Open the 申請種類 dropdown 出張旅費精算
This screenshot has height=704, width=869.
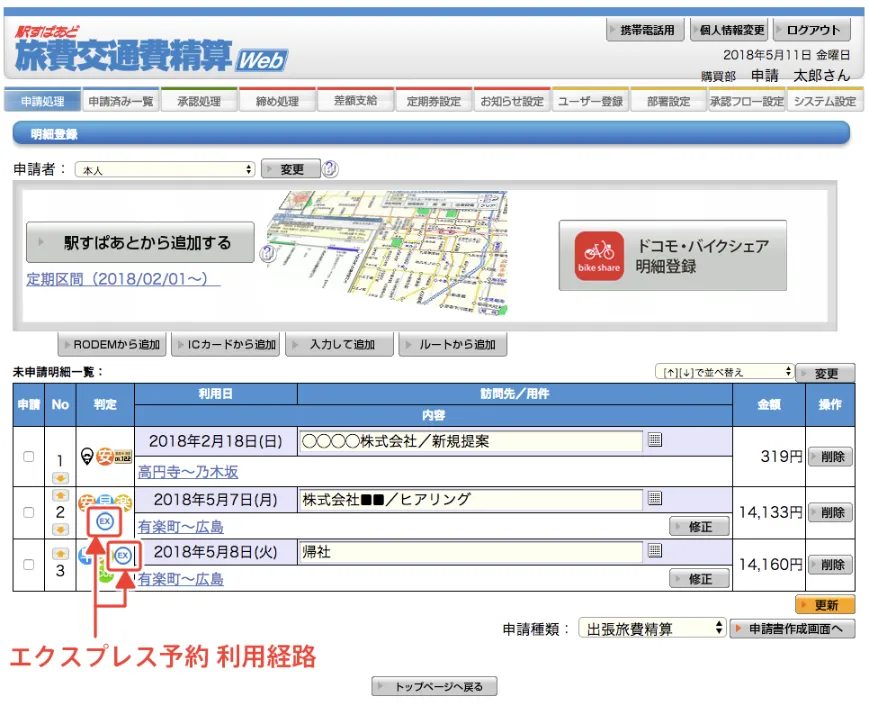point(652,629)
